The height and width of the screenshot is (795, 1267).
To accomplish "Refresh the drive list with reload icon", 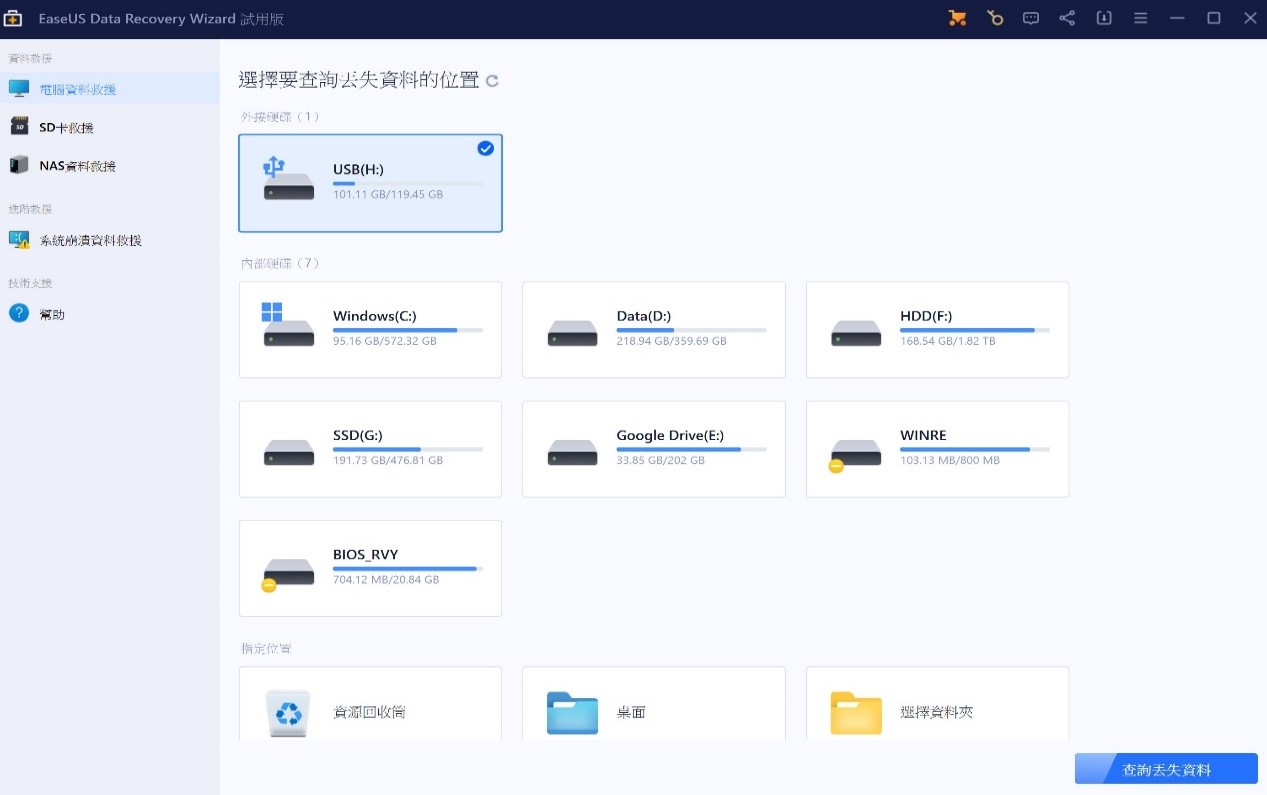I will pos(492,81).
